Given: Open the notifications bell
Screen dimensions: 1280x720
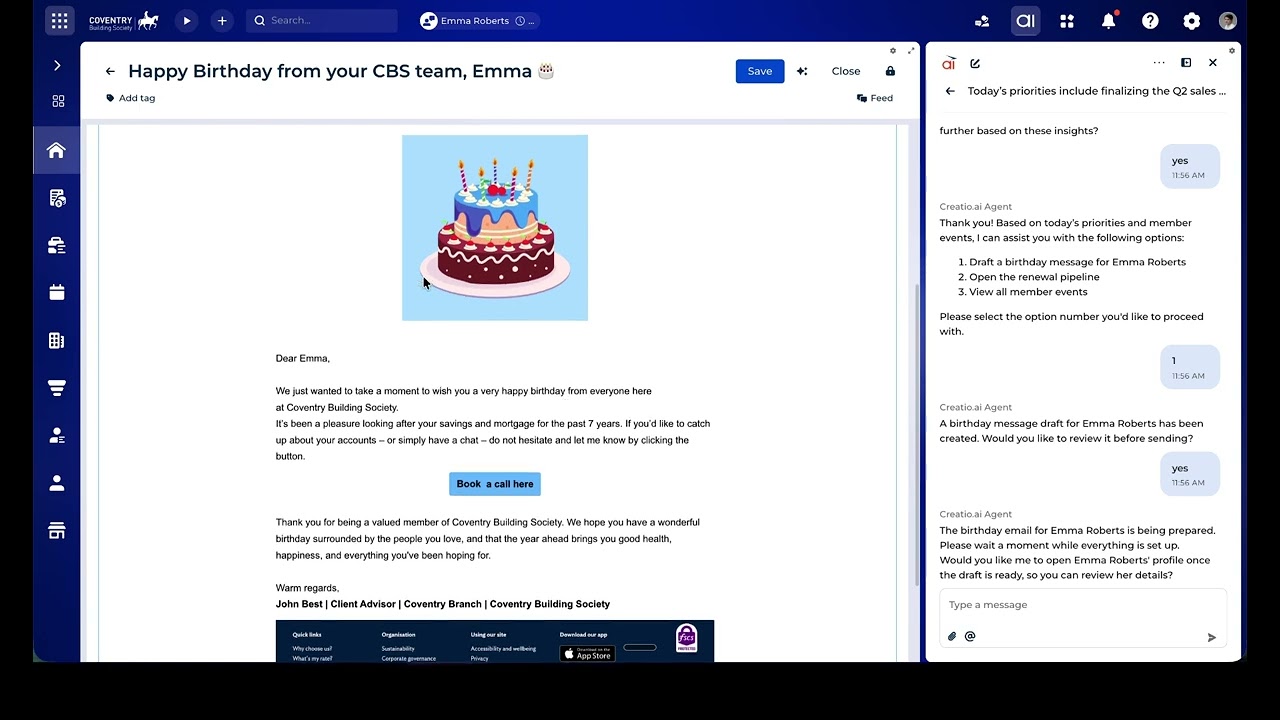Looking at the screenshot, I should tap(1109, 21).
